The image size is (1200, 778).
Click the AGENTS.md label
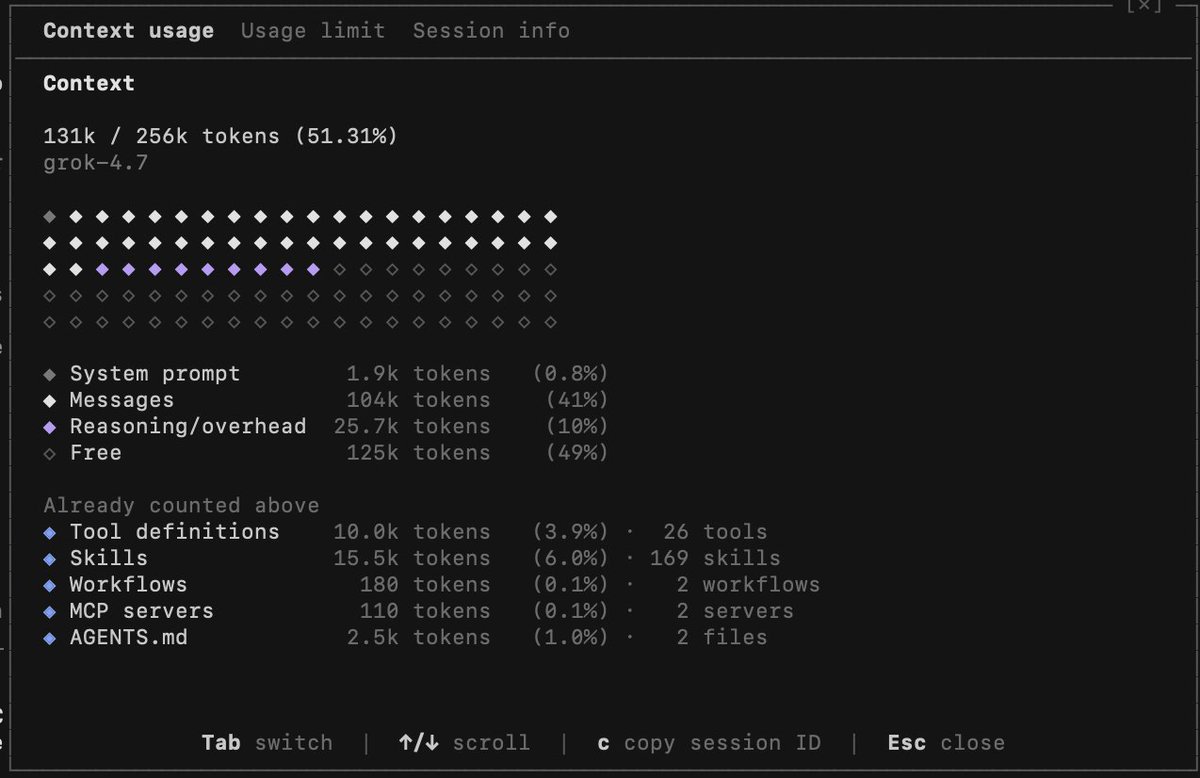coord(128,637)
